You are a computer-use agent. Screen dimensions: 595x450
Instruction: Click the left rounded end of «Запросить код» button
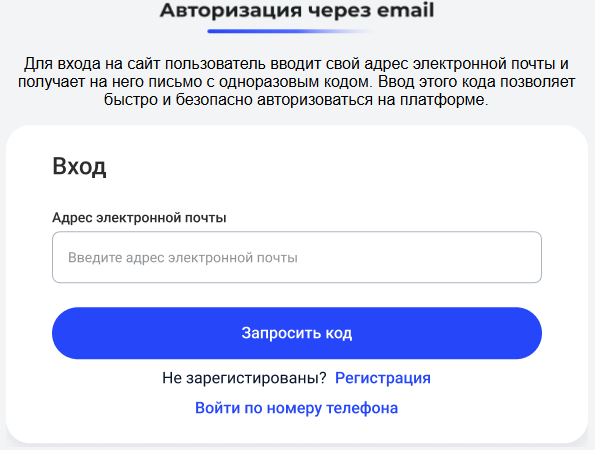tap(66, 333)
